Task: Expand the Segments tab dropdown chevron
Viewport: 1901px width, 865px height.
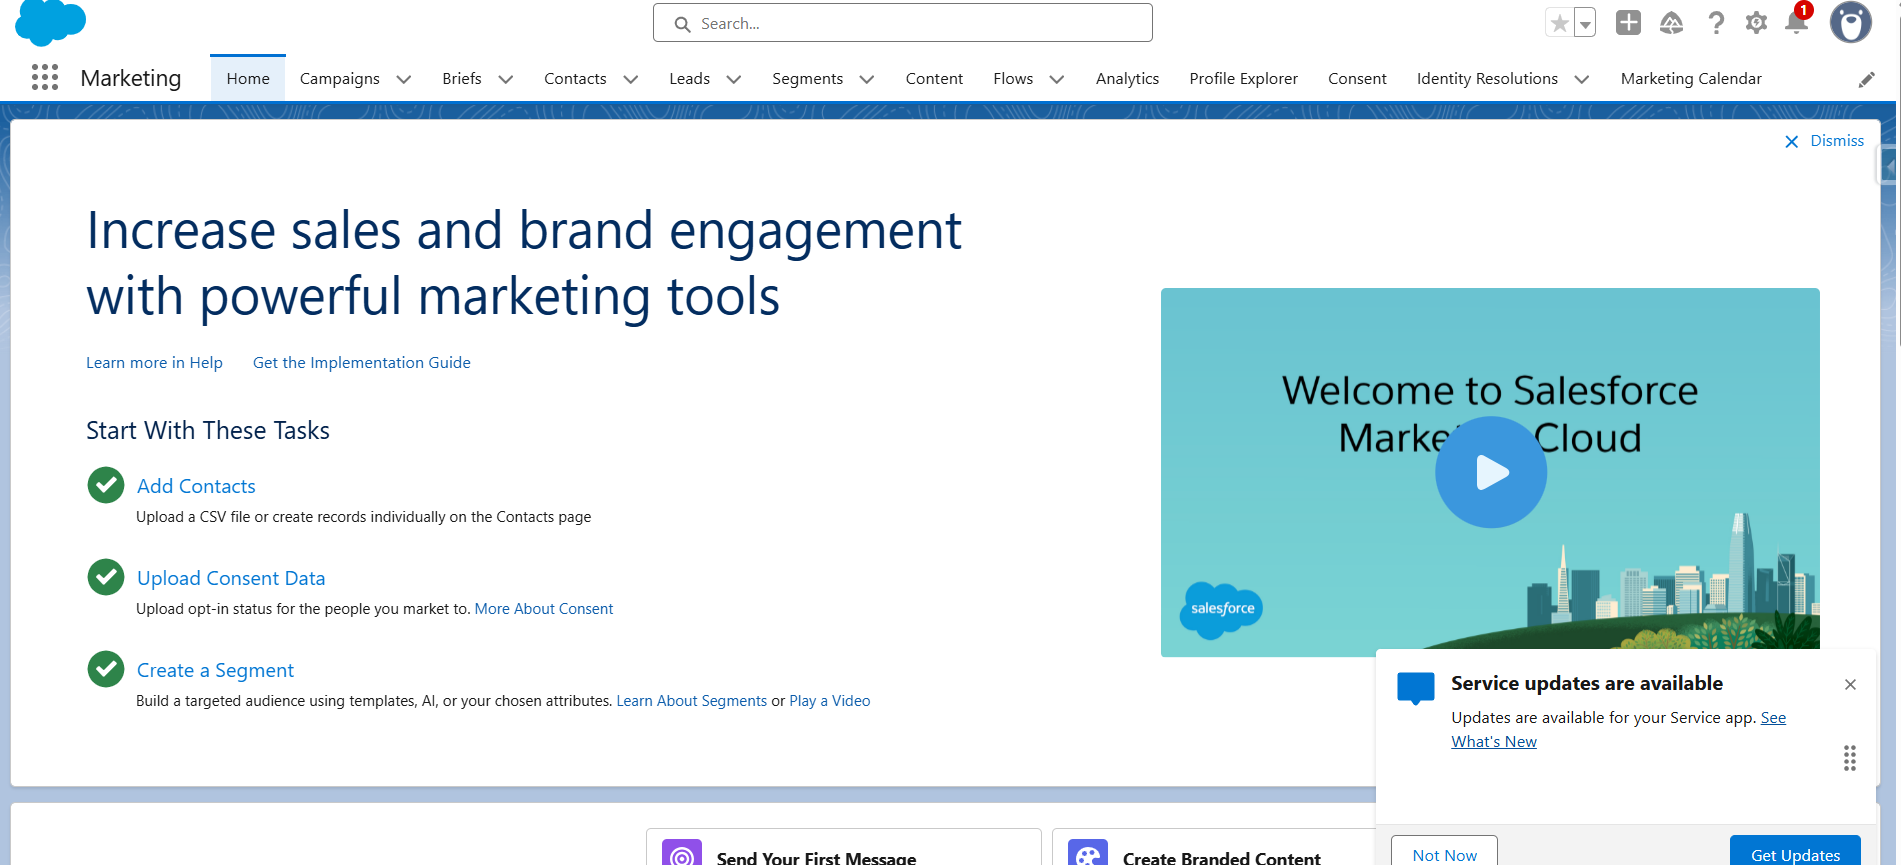Action: pos(867,79)
